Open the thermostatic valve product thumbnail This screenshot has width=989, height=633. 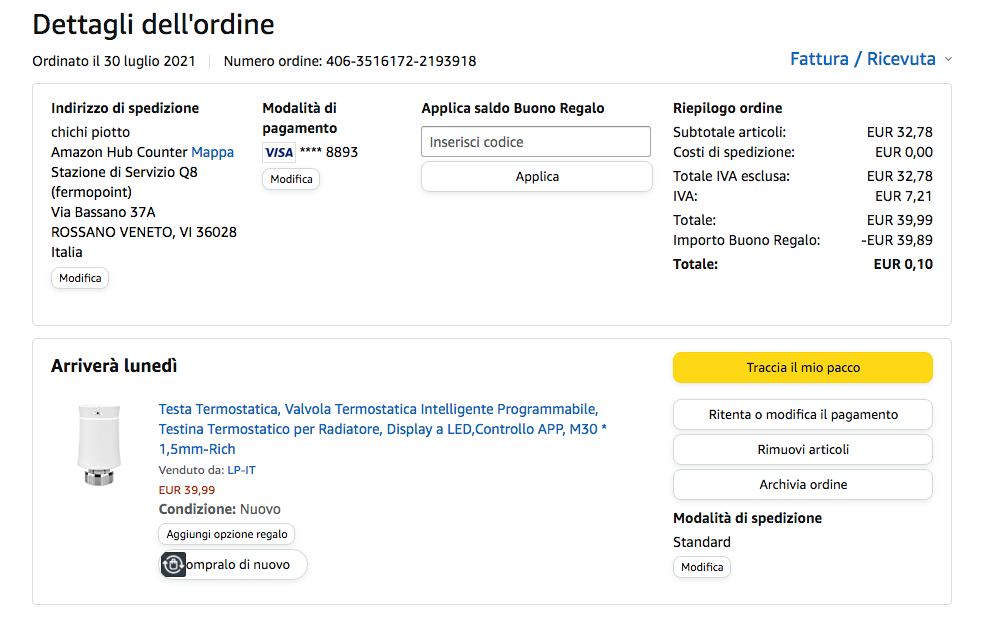click(99, 444)
